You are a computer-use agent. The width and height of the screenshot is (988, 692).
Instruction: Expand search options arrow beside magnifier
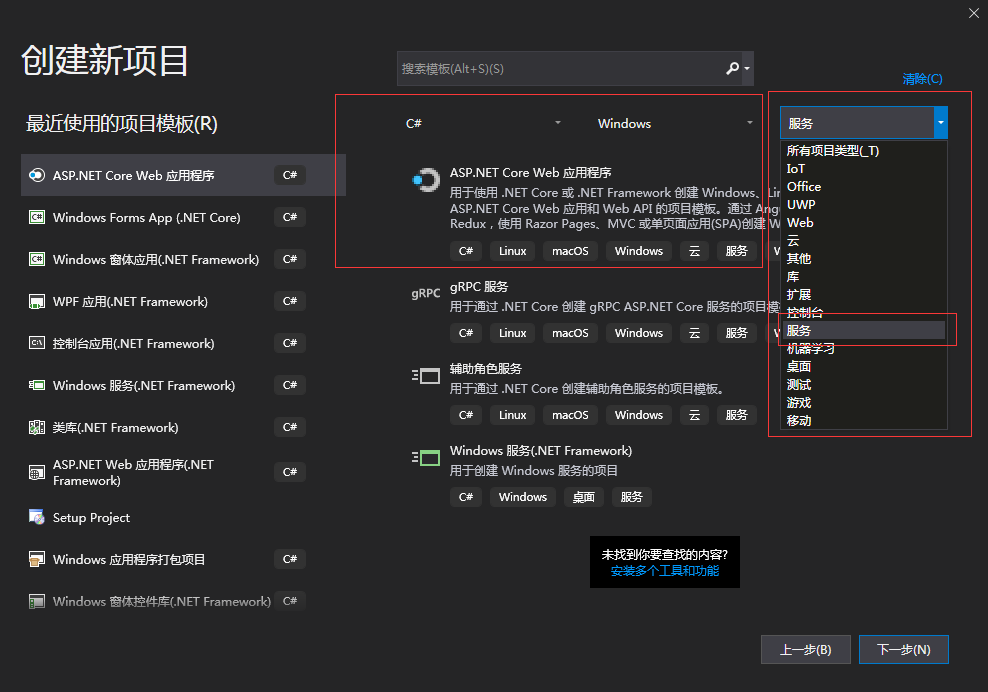click(747, 68)
